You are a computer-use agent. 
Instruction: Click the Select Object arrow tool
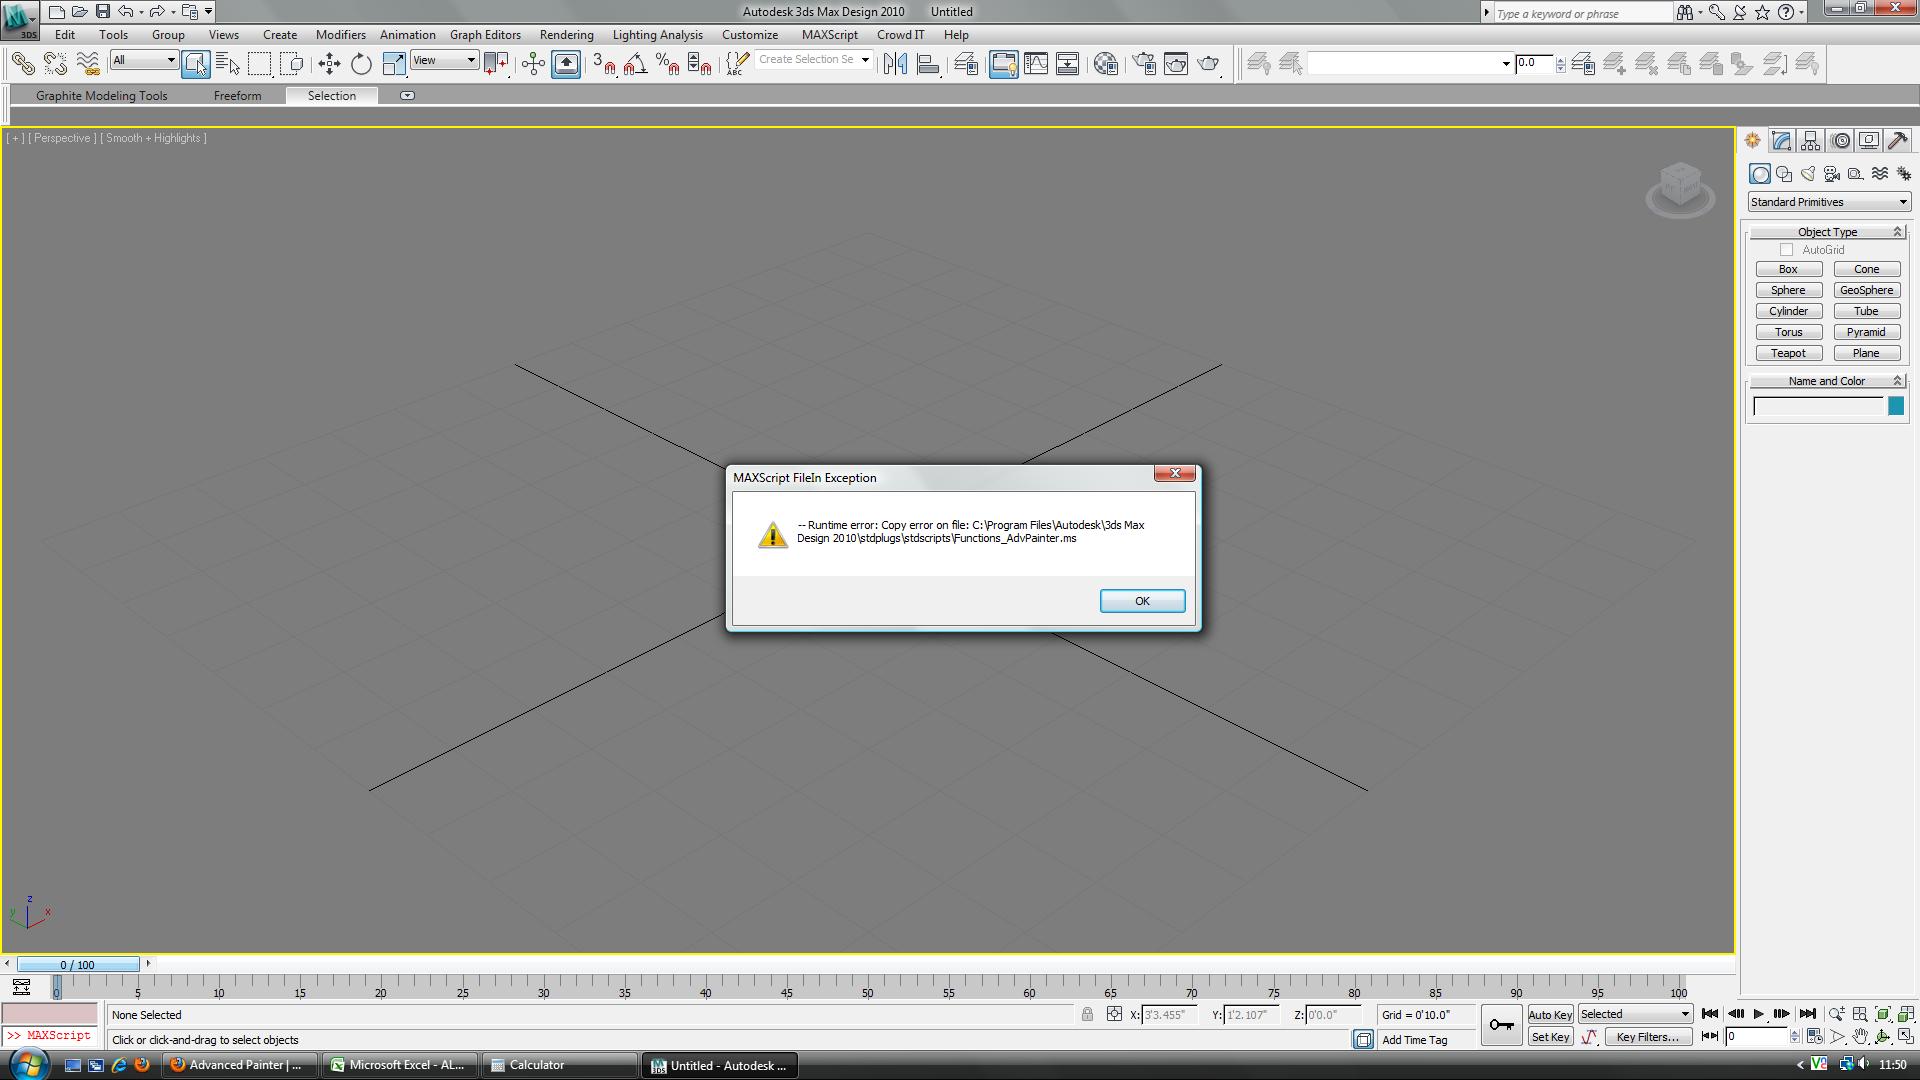[196, 64]
